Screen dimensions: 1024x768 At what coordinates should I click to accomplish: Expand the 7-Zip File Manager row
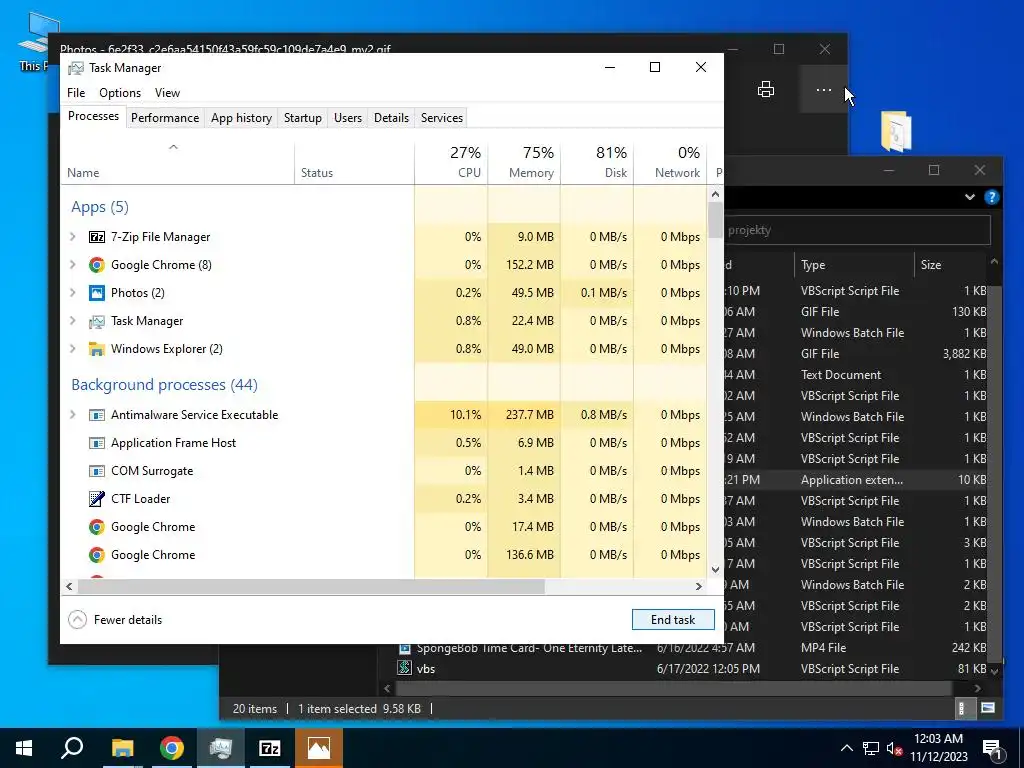[x=73, y=237]
